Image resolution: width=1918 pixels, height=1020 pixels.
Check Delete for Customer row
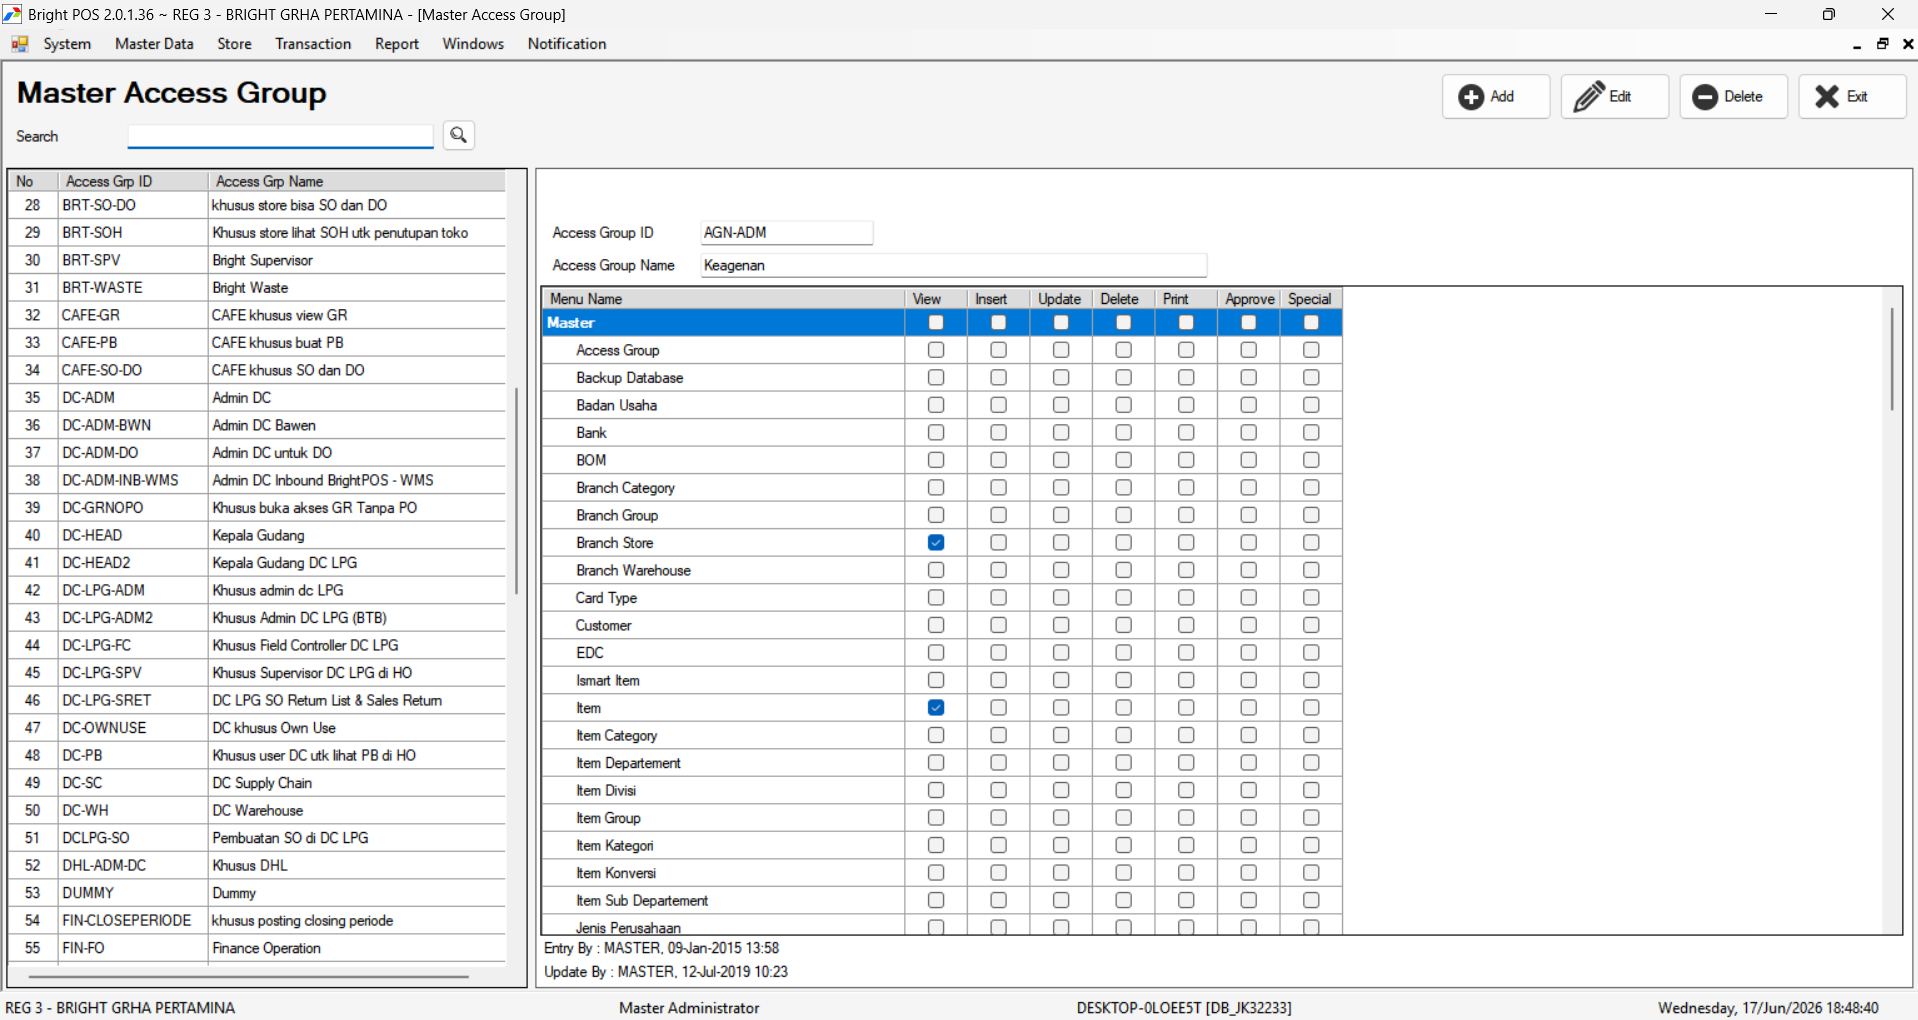pos(1124,625)
